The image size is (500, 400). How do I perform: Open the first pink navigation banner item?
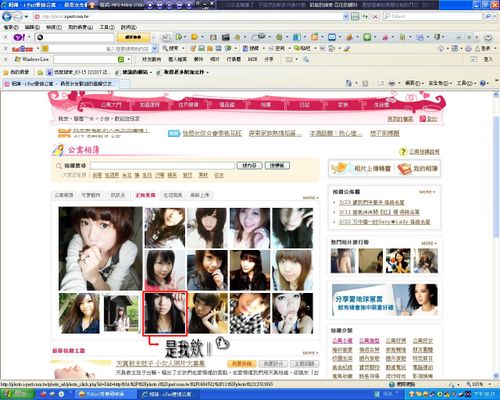[x=111, y=105]
